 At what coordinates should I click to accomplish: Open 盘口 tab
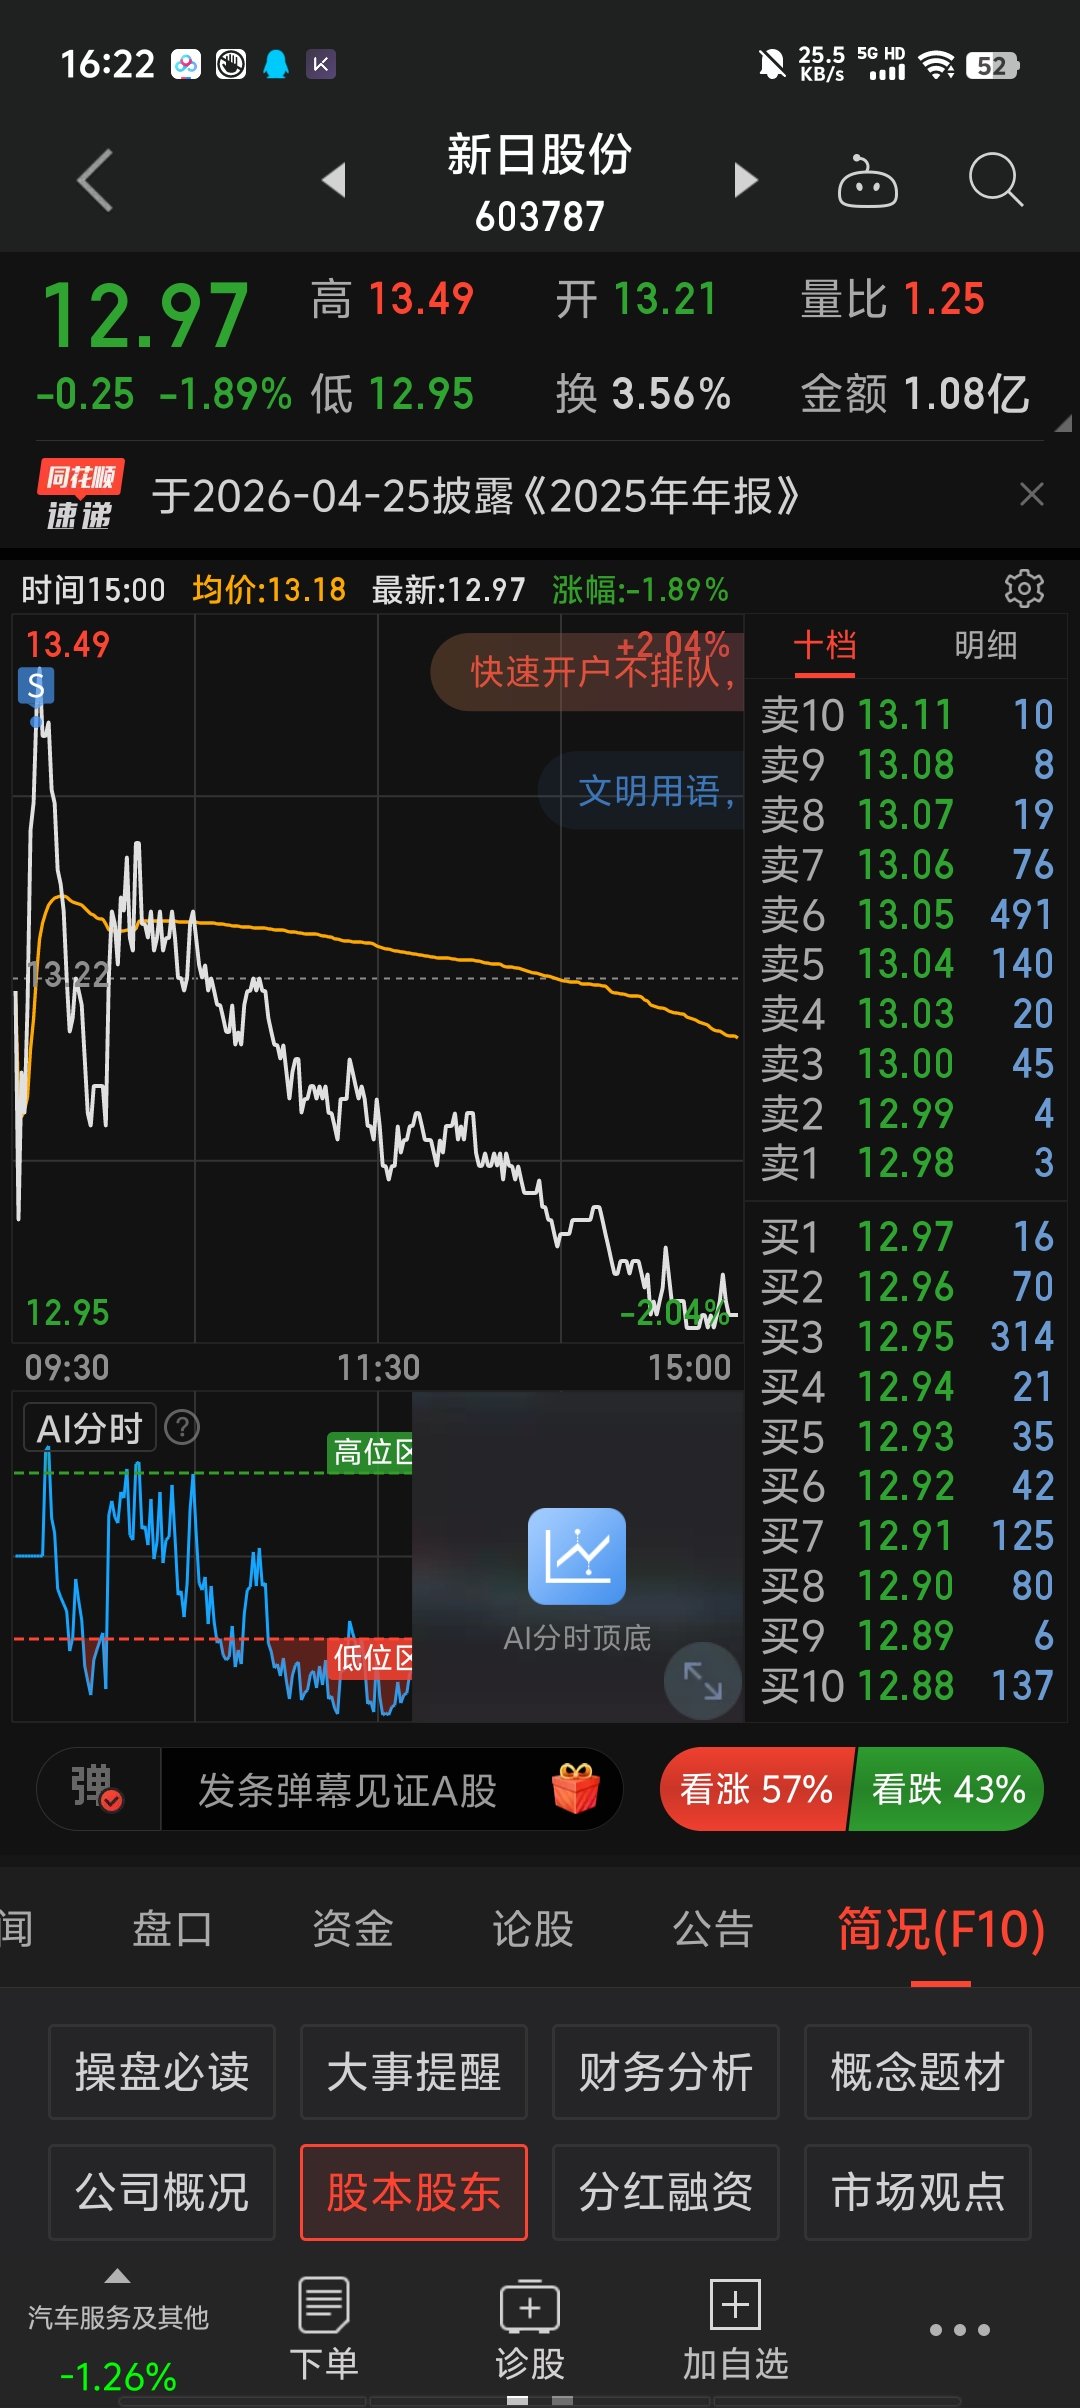[x=172, y=1928]
